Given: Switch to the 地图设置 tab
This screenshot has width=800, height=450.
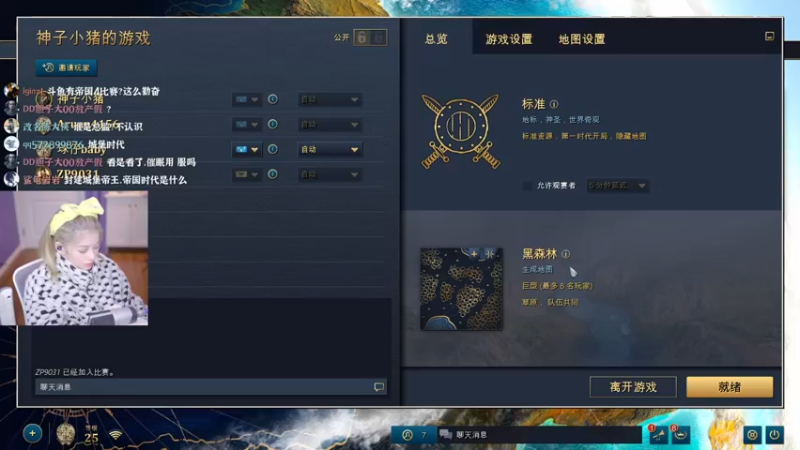Looking at the screenshot, I should [582, 39].
